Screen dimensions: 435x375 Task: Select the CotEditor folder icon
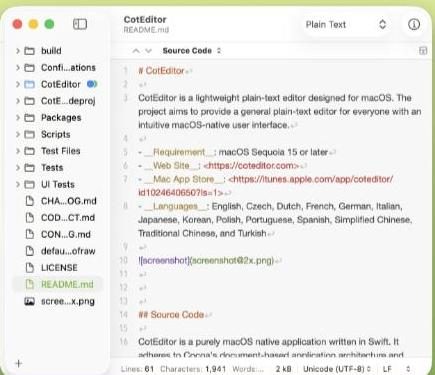30,84
